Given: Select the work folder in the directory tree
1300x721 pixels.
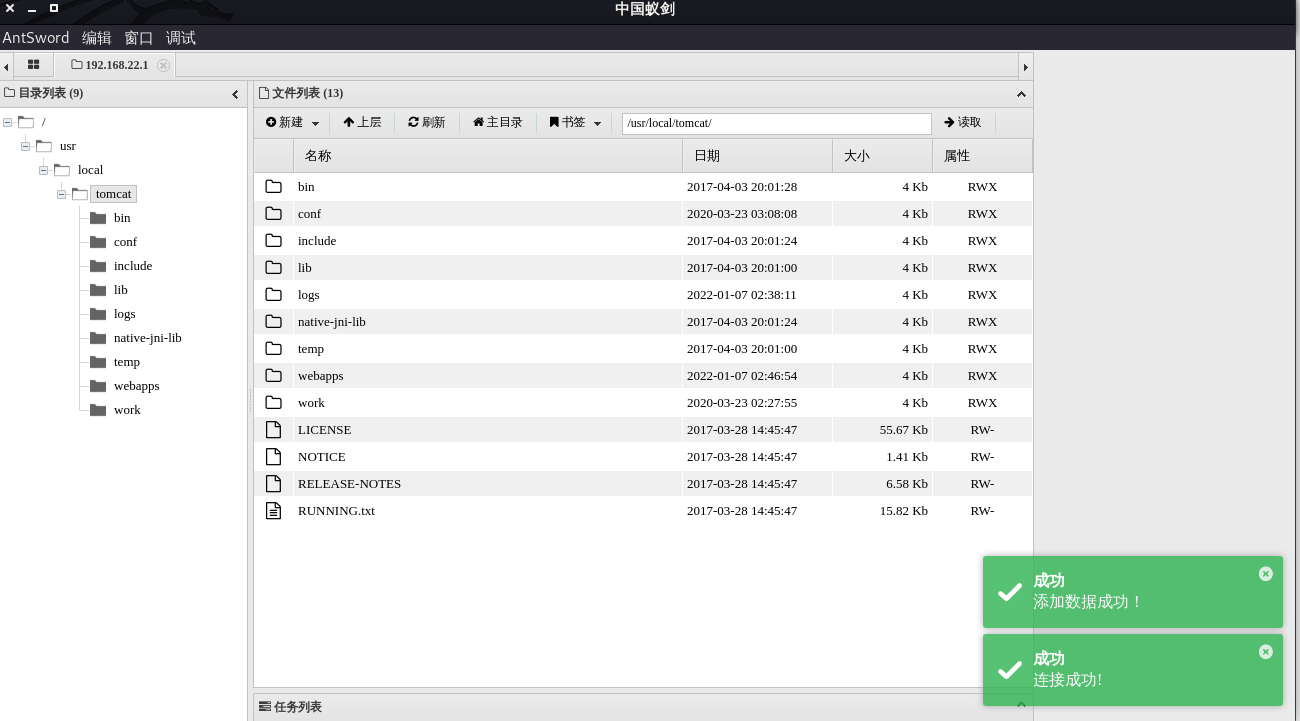Looking at the screenshot, I should [127, 410].
